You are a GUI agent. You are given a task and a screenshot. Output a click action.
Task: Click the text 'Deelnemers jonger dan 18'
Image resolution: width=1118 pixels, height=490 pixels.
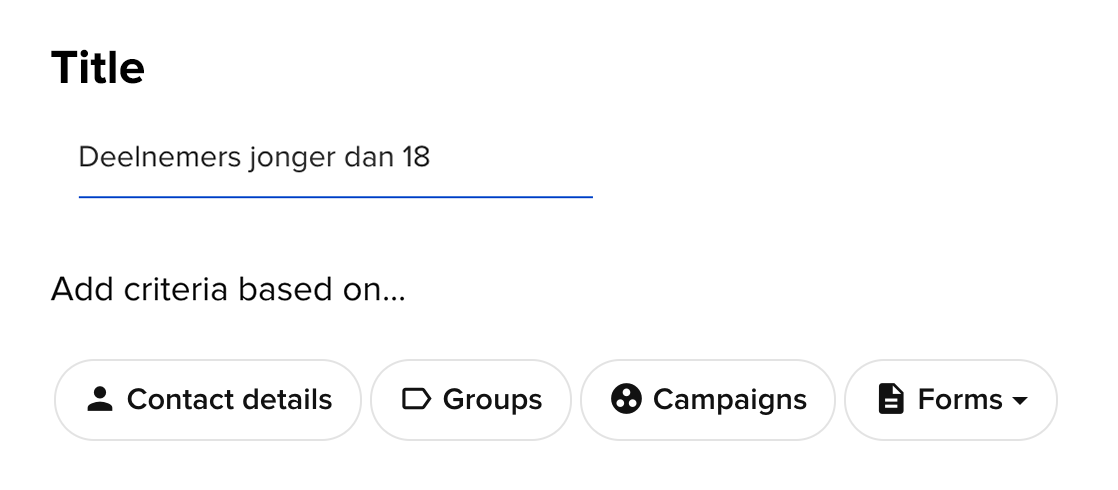(254, 158)
